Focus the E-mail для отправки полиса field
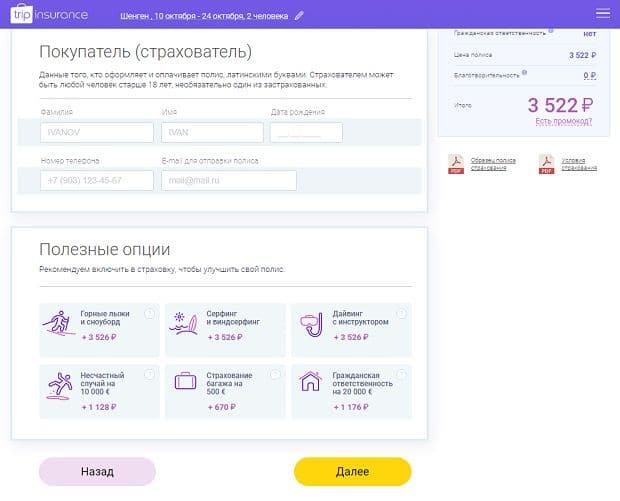The height and width of the screenshot is (501, 620). point(229,180)
